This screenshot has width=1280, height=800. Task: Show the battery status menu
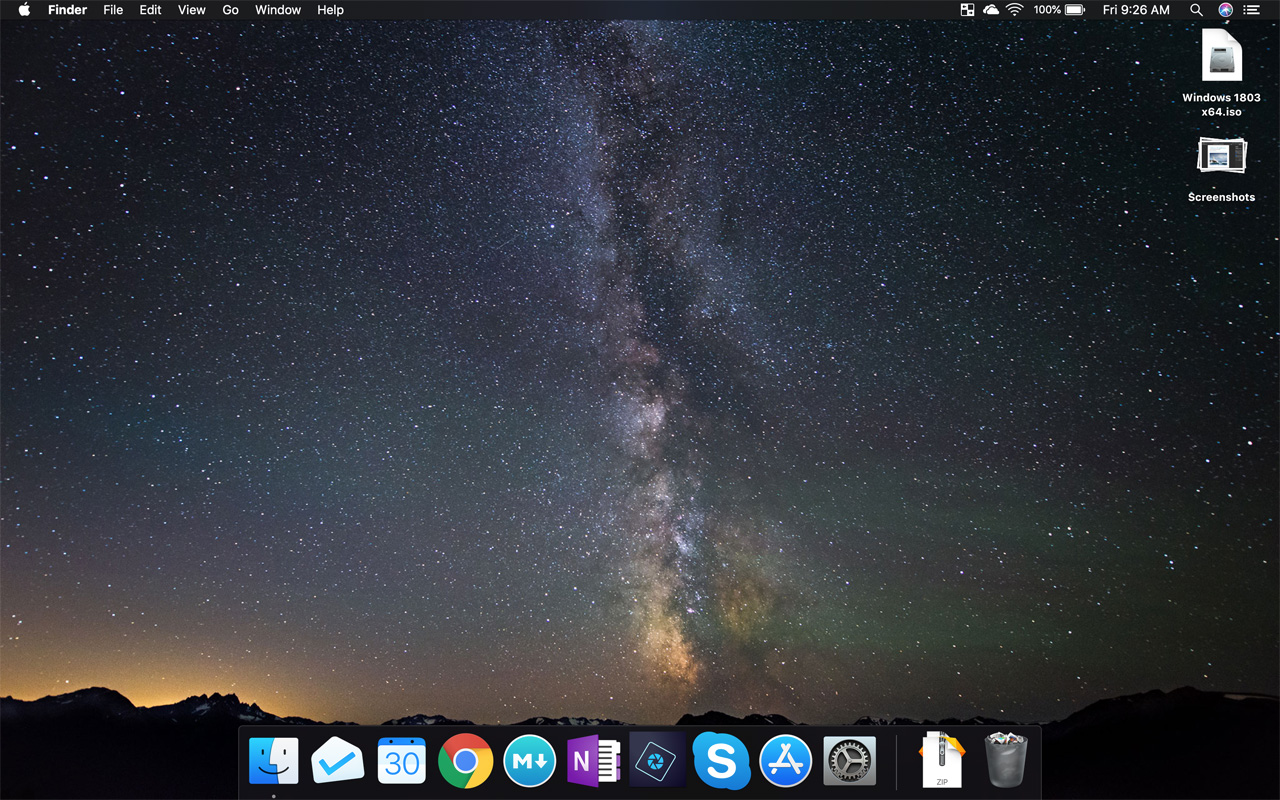coord(1075,10)
